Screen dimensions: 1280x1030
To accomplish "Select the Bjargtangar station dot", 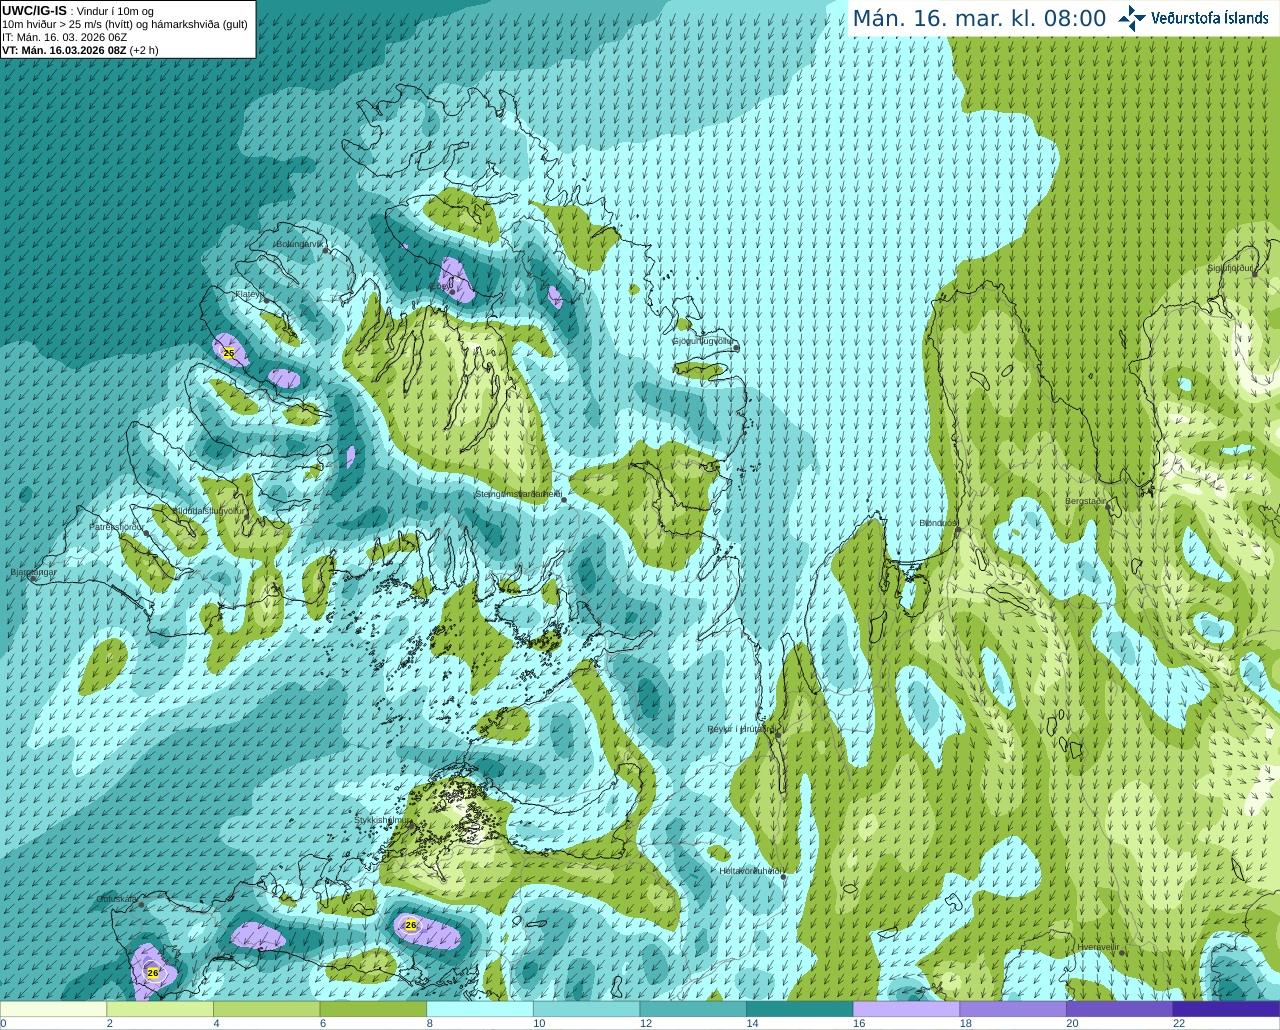I will pos(33,578).
